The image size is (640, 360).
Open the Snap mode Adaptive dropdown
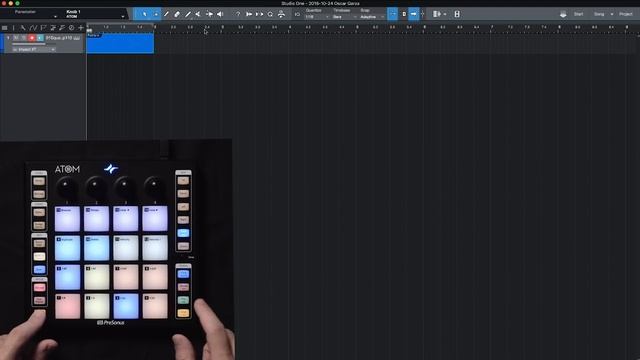tap(372, 17)
